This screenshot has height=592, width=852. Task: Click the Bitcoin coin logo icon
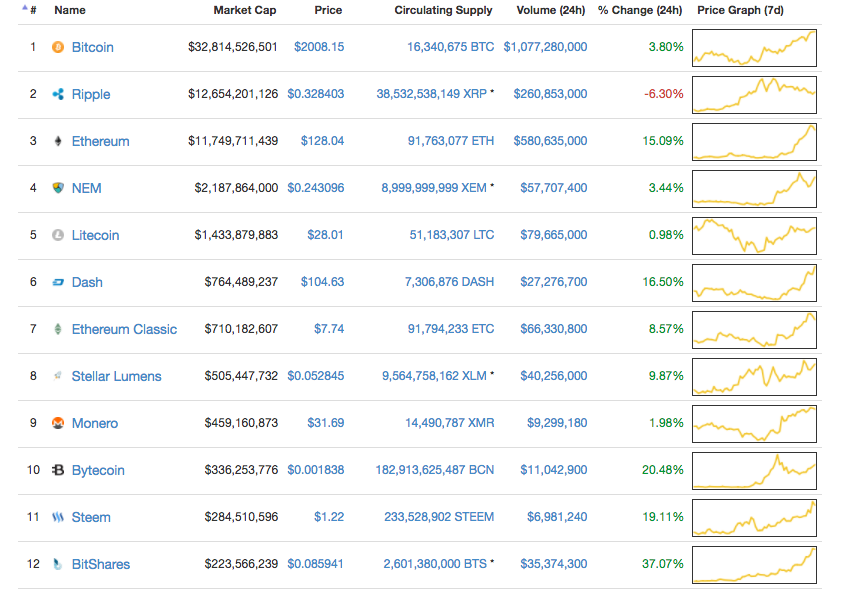click(58, 47)
